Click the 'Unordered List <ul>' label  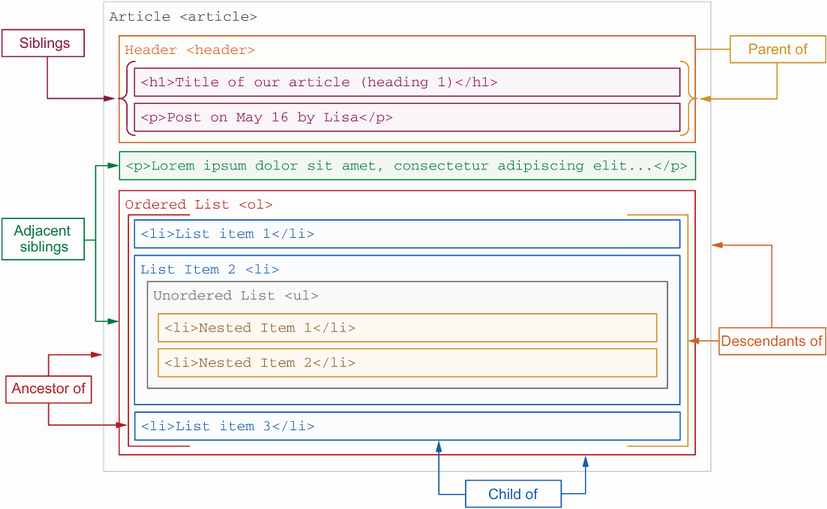(x=236, y=296)
